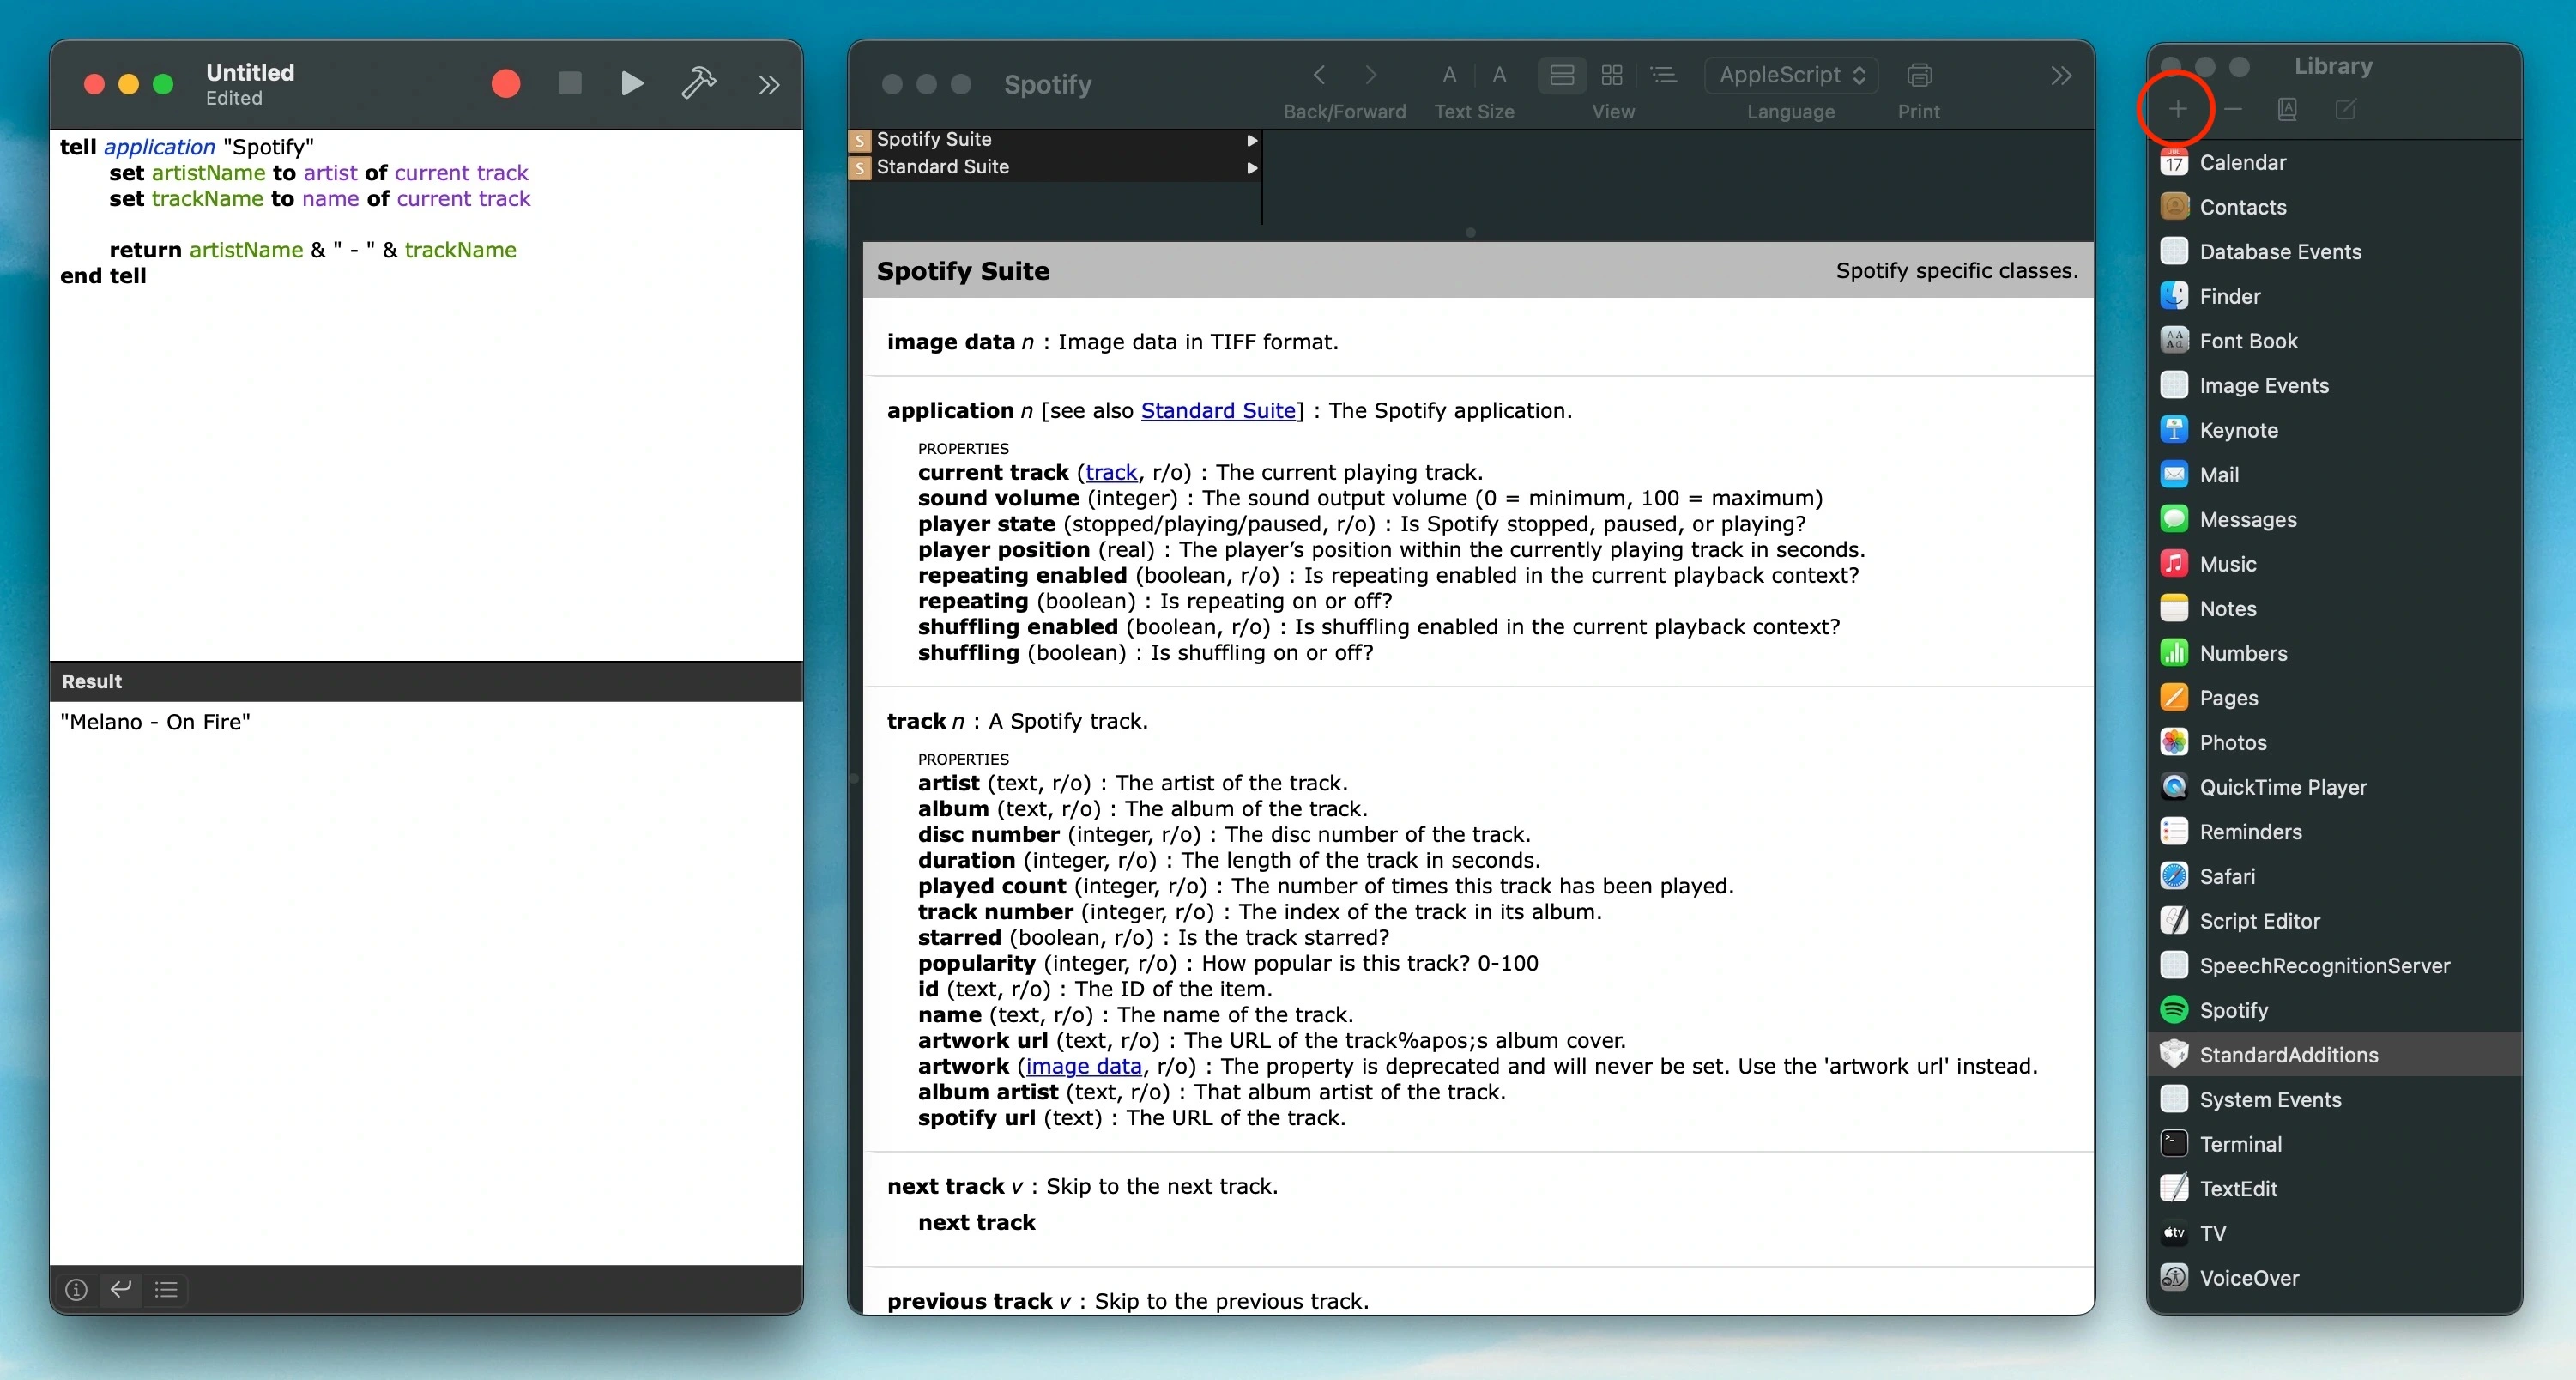Viewport: 2576px width, 1380px height.
Task: Follow the image data link in artwork
Action: (x=1084, y=1066)
